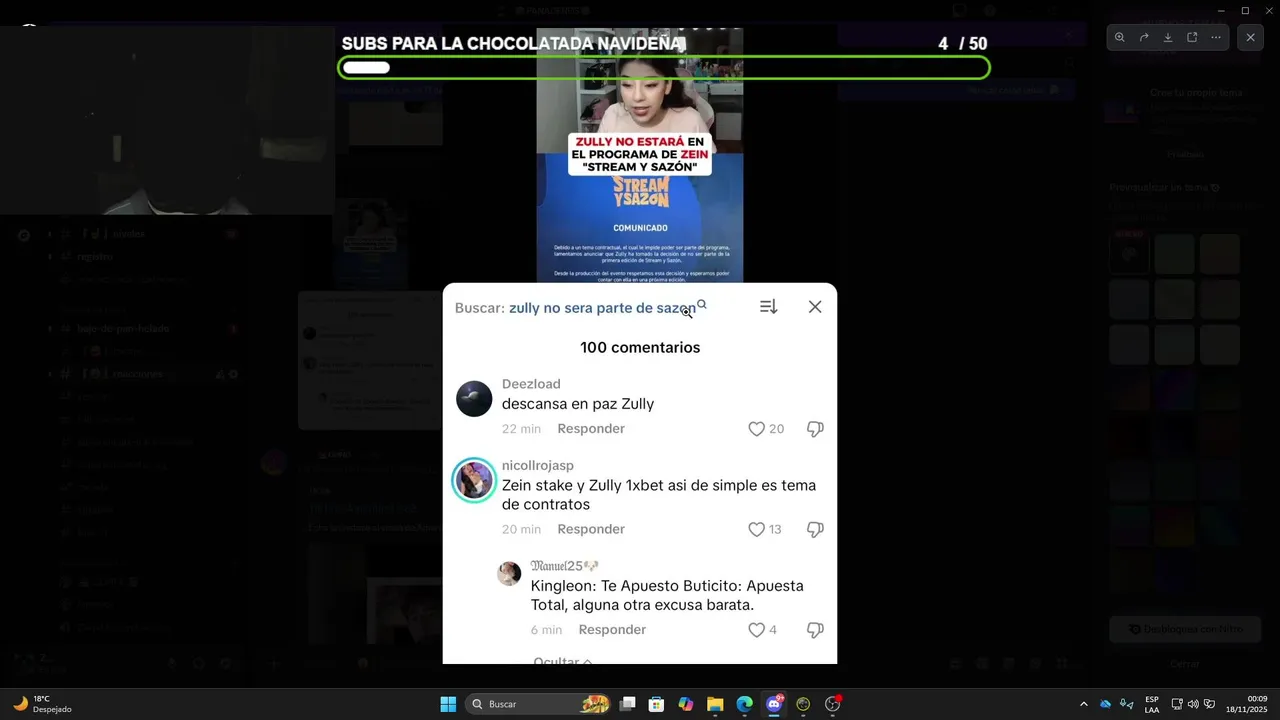The image size is (1280, 720).
Task: Click the 'COMUNICADO' heading in the video
Action: tap(640, 227)
